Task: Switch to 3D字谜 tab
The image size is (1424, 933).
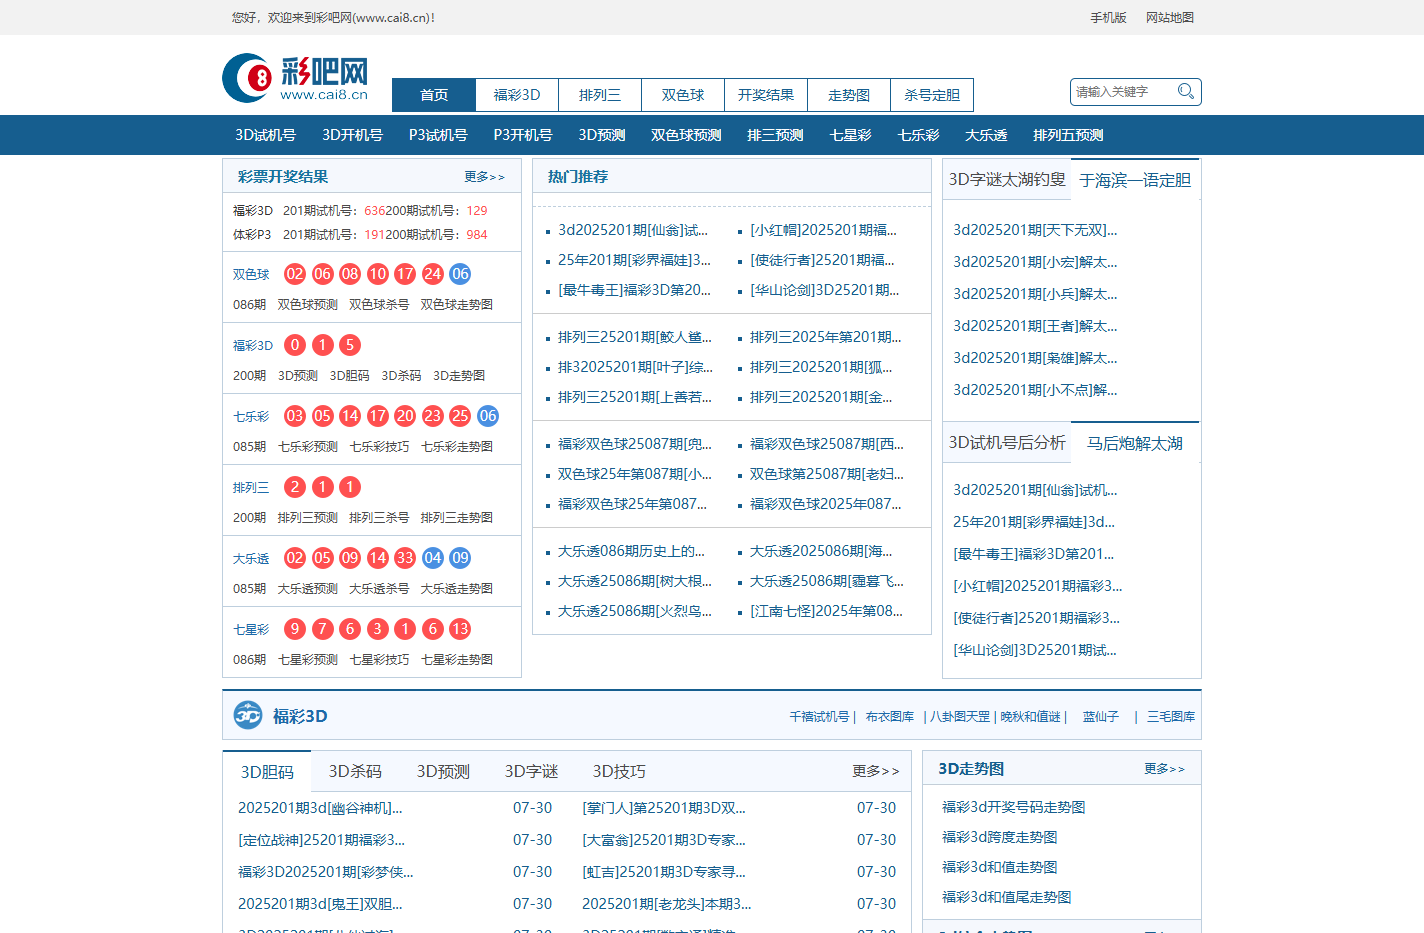Action: coord(531,772)
